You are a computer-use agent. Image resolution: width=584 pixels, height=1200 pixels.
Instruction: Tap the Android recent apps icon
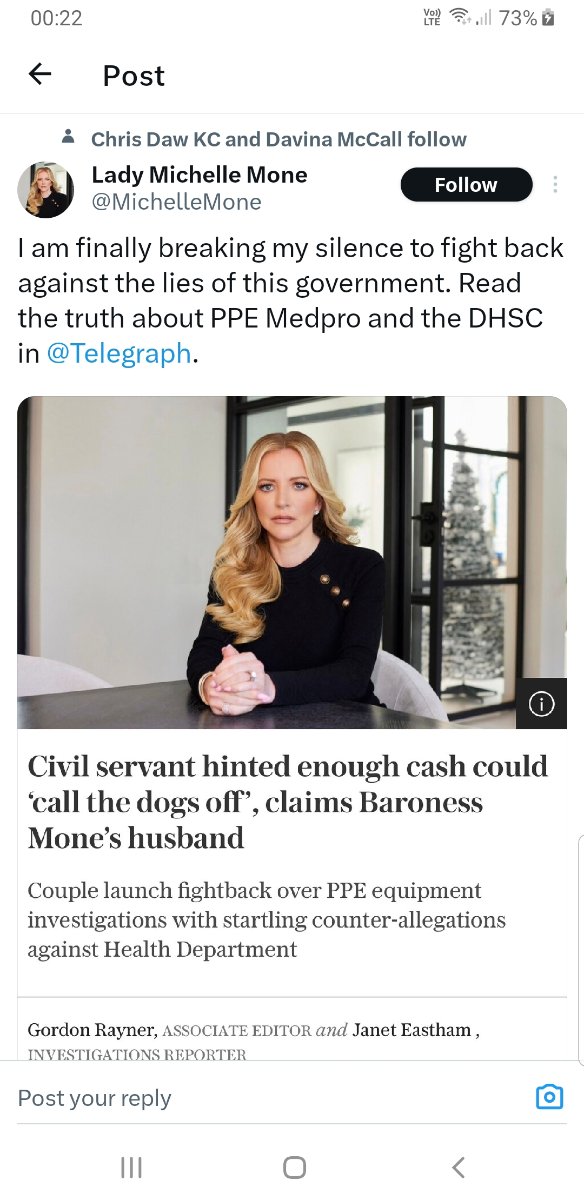coord(131,1167)
